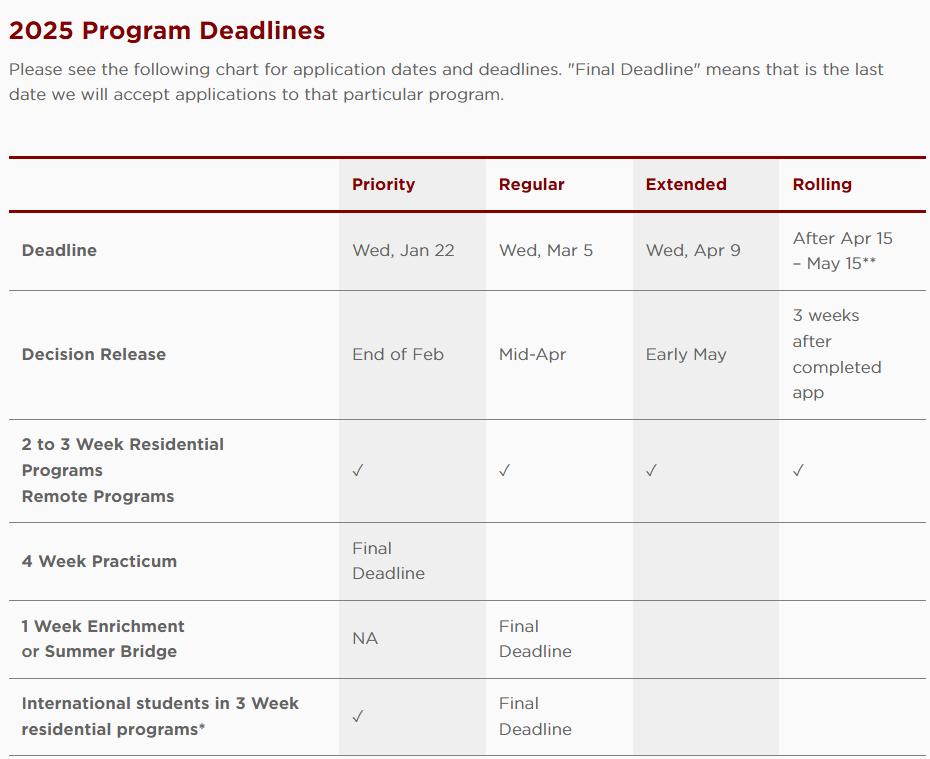The width and height of the screenshot is (930, 759).
Task: Select the Priority column header
Action: point(383,184)
